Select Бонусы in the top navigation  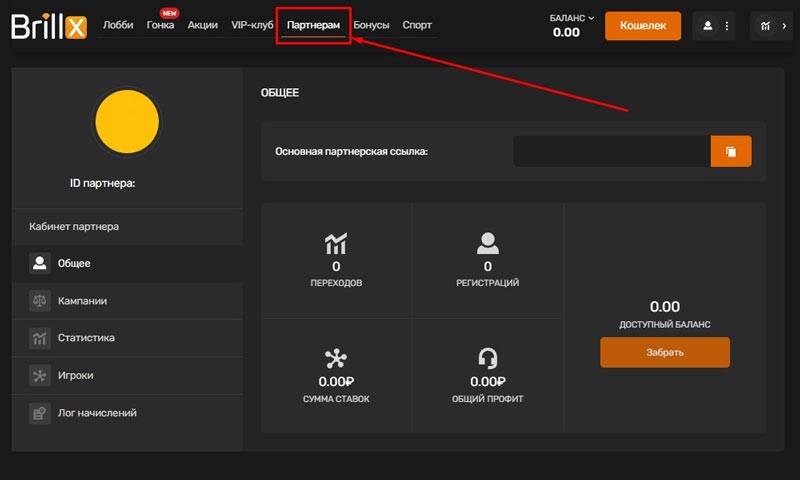(x=371, y=25)
